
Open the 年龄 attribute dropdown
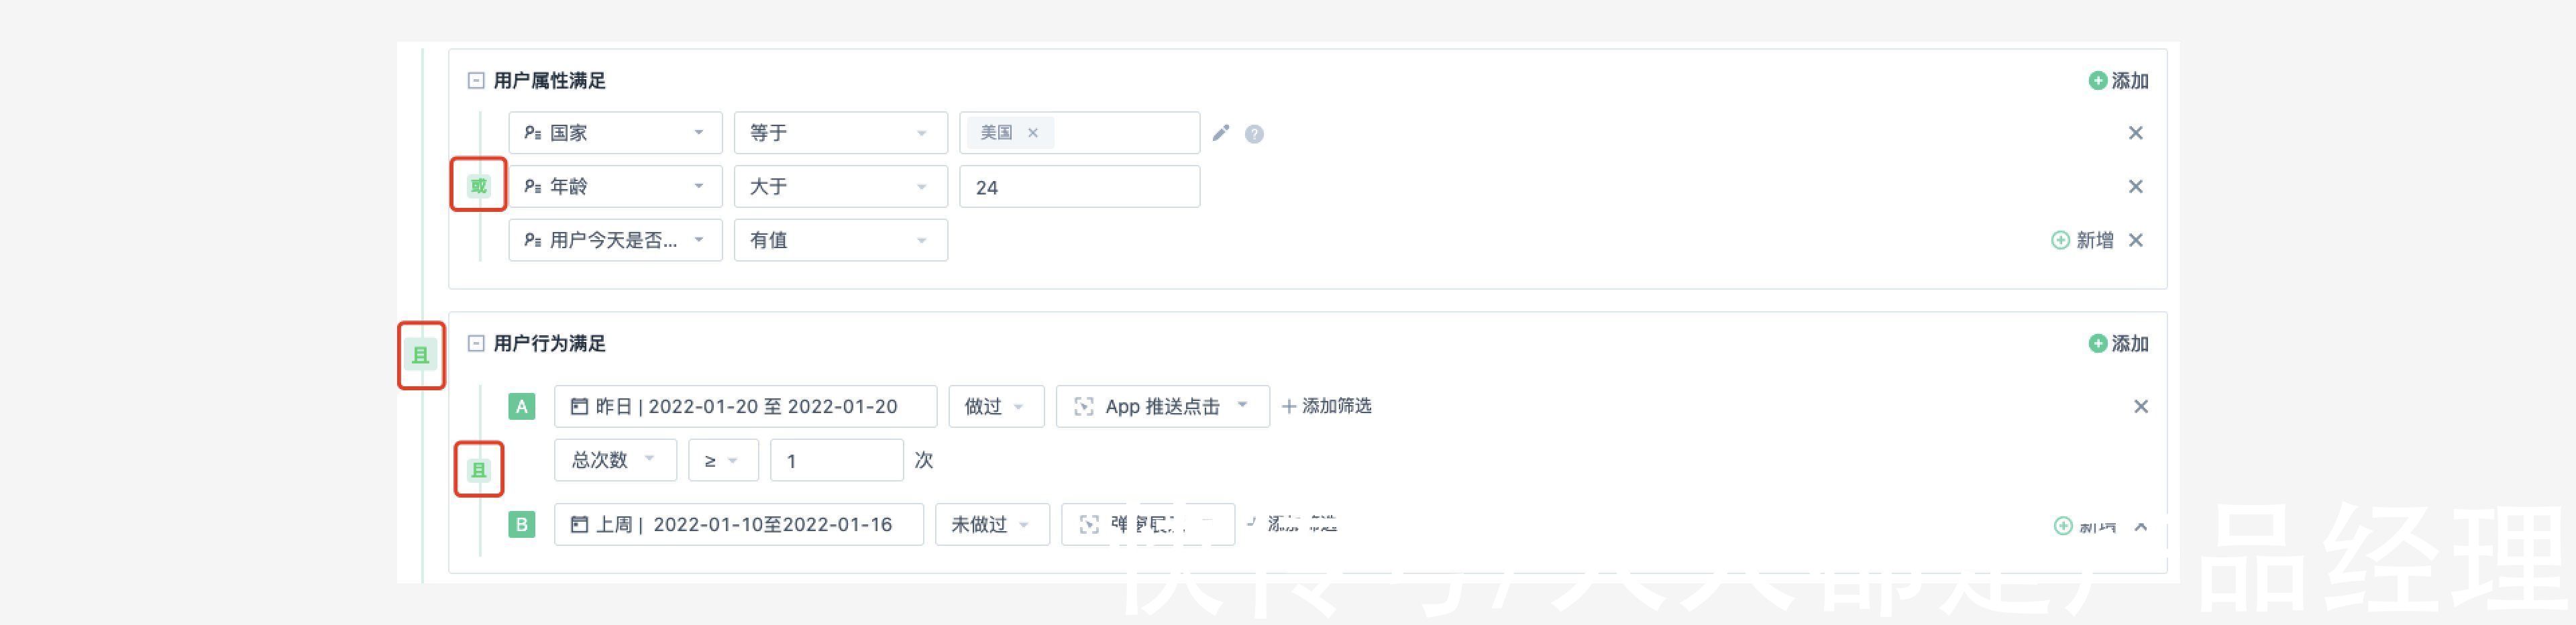615,187
